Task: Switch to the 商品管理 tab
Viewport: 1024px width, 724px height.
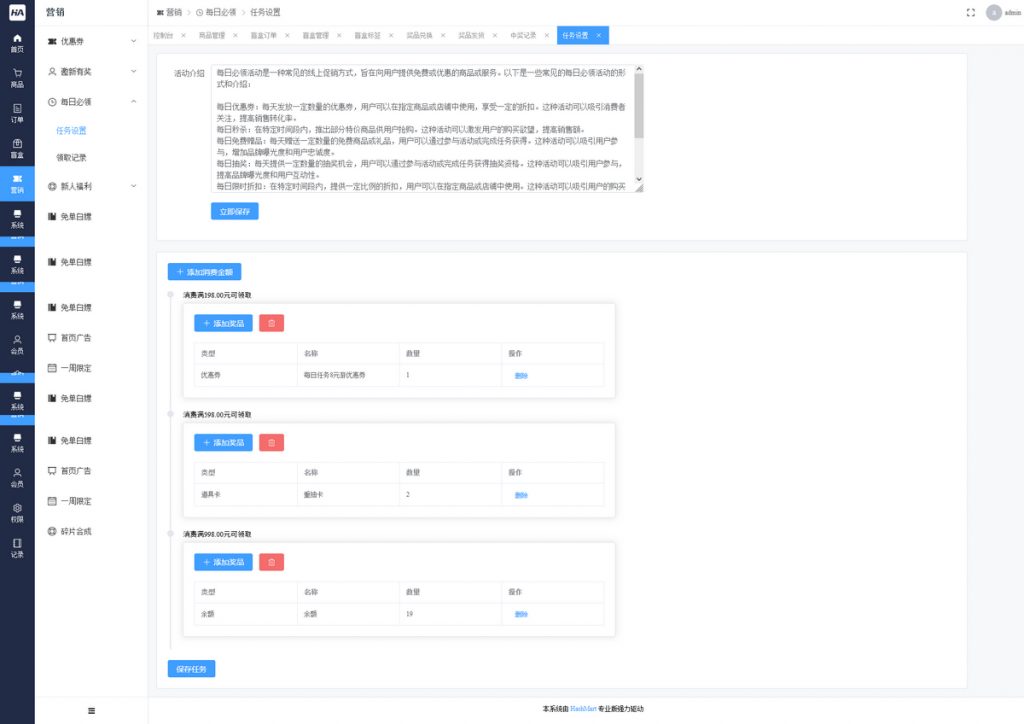Action: [212, 35]
